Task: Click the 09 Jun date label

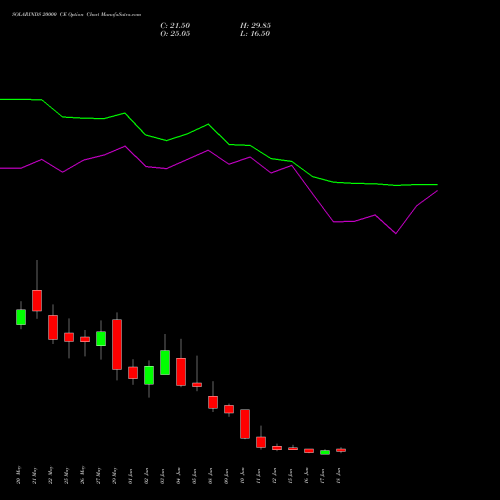Action: click(227, 476)
